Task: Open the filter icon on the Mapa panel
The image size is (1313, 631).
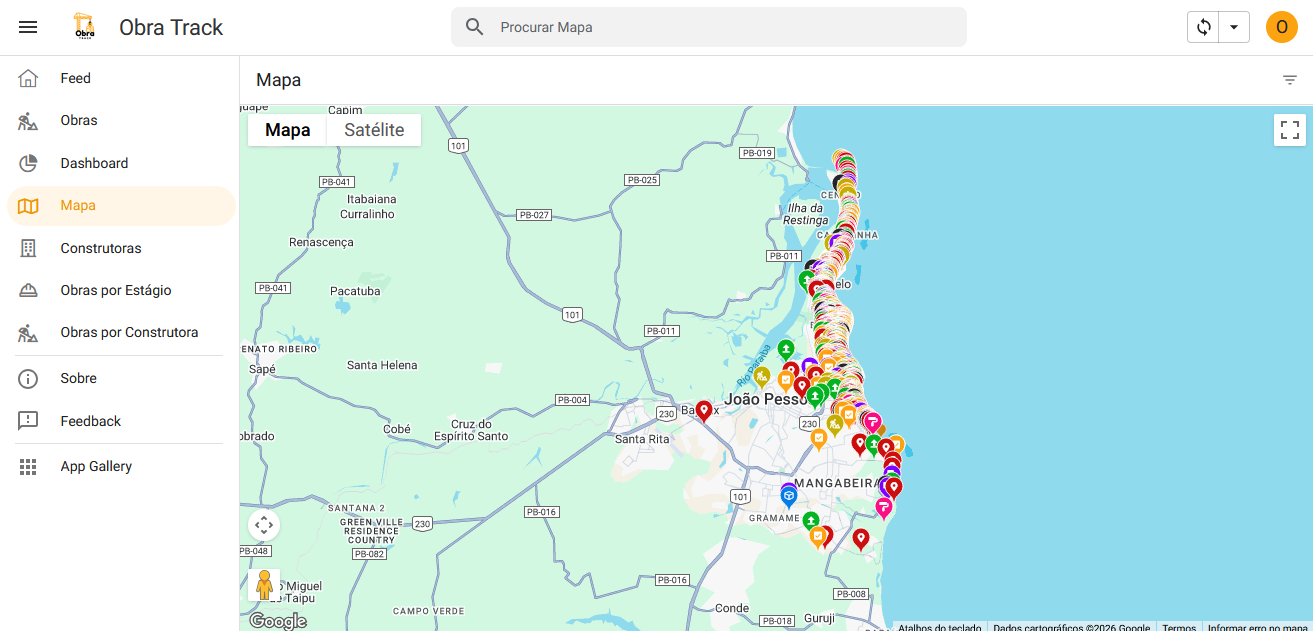Action: point(1289,79)
